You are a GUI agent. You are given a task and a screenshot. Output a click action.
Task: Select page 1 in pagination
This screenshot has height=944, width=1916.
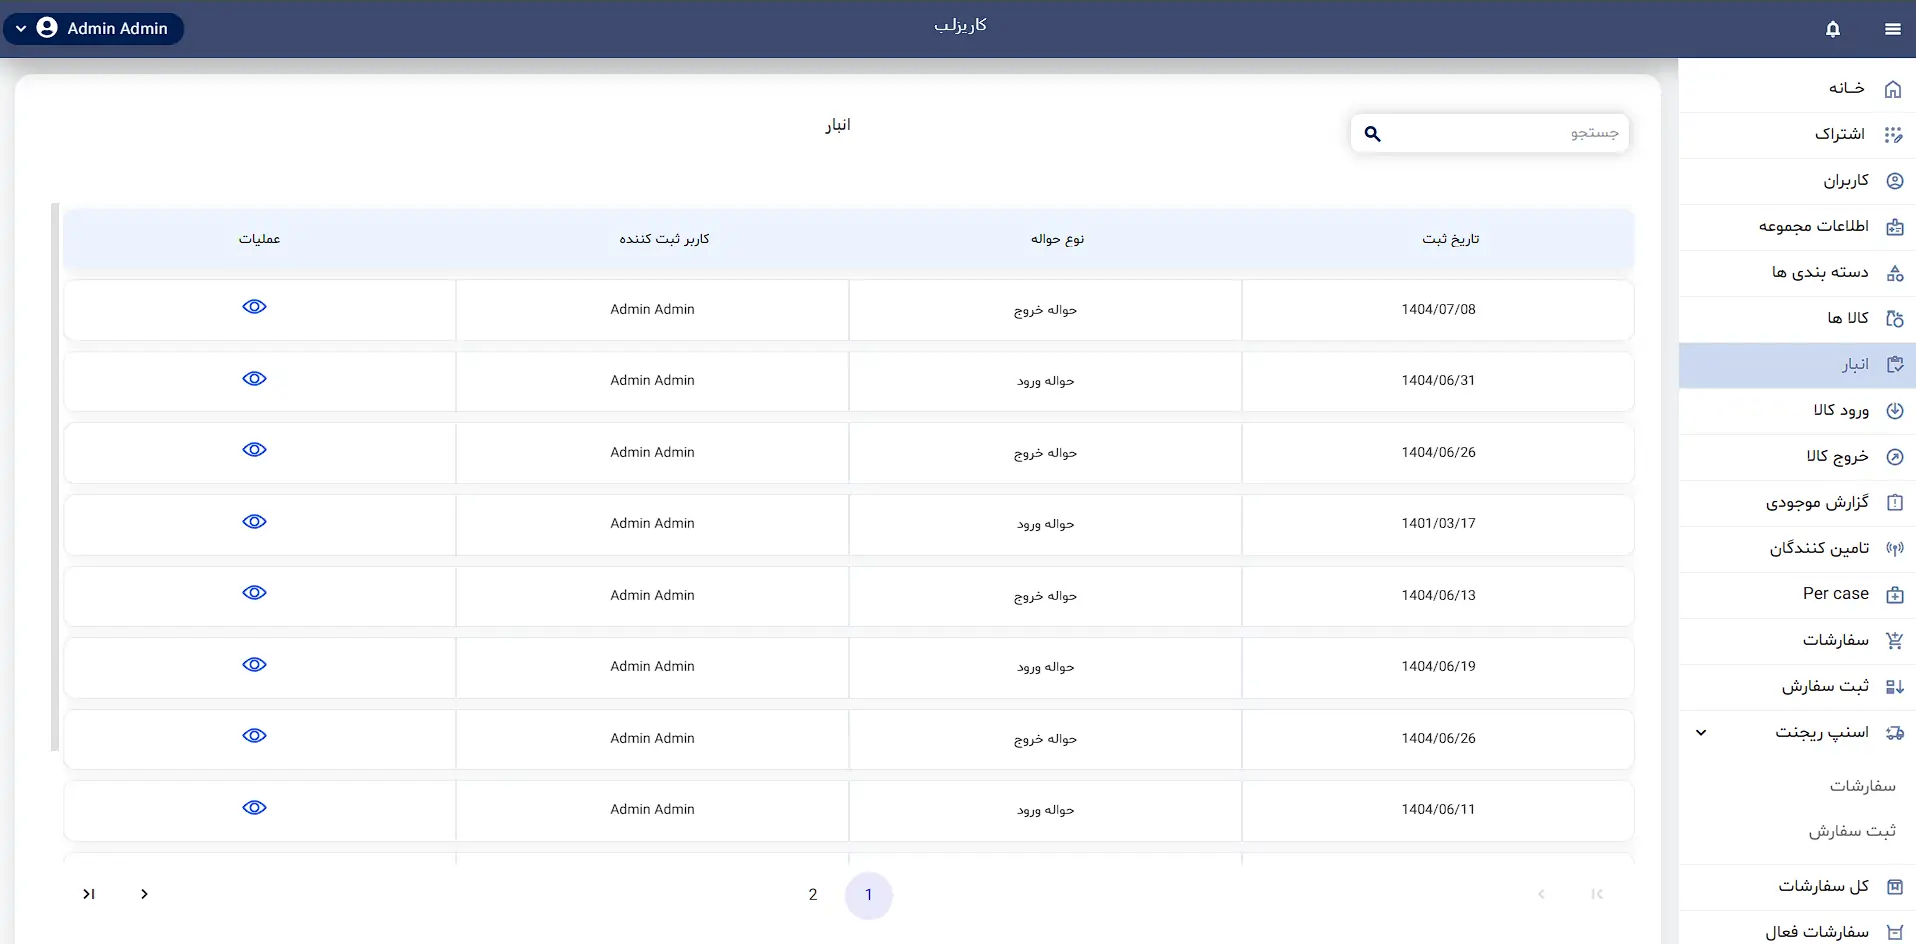(869, 895)
